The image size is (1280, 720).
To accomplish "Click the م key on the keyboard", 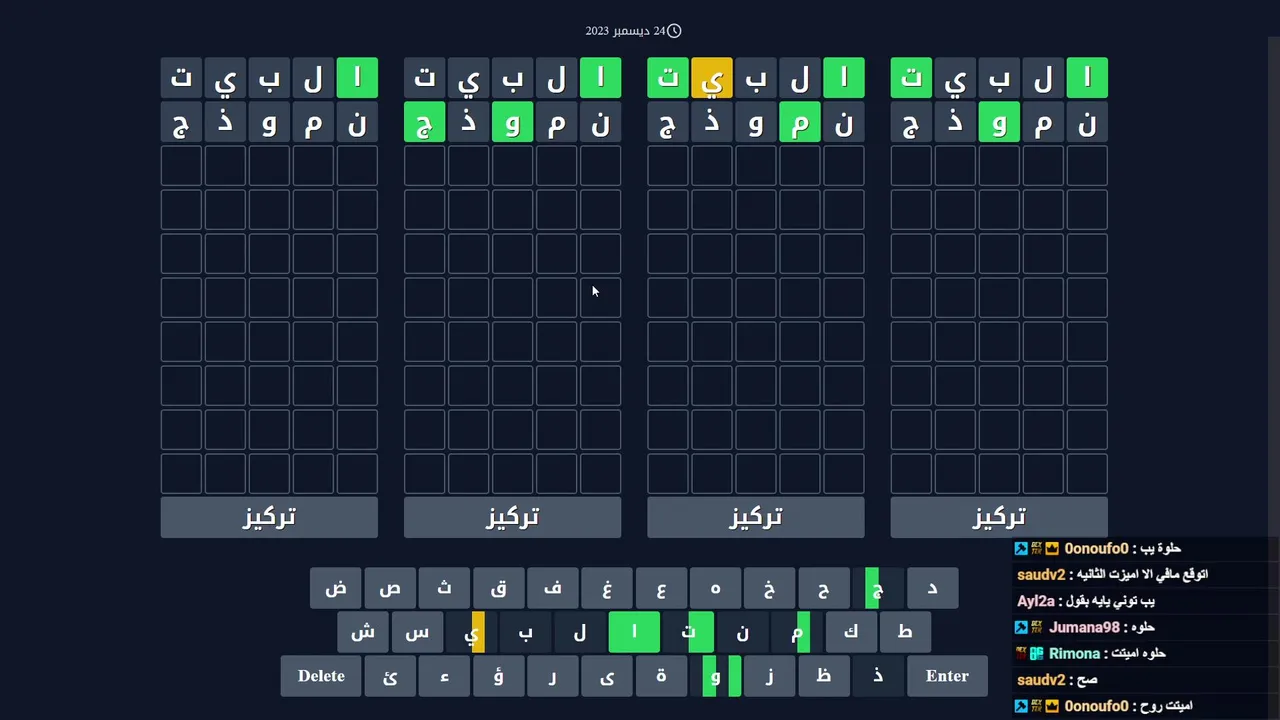I will click(x=795, y=632).
